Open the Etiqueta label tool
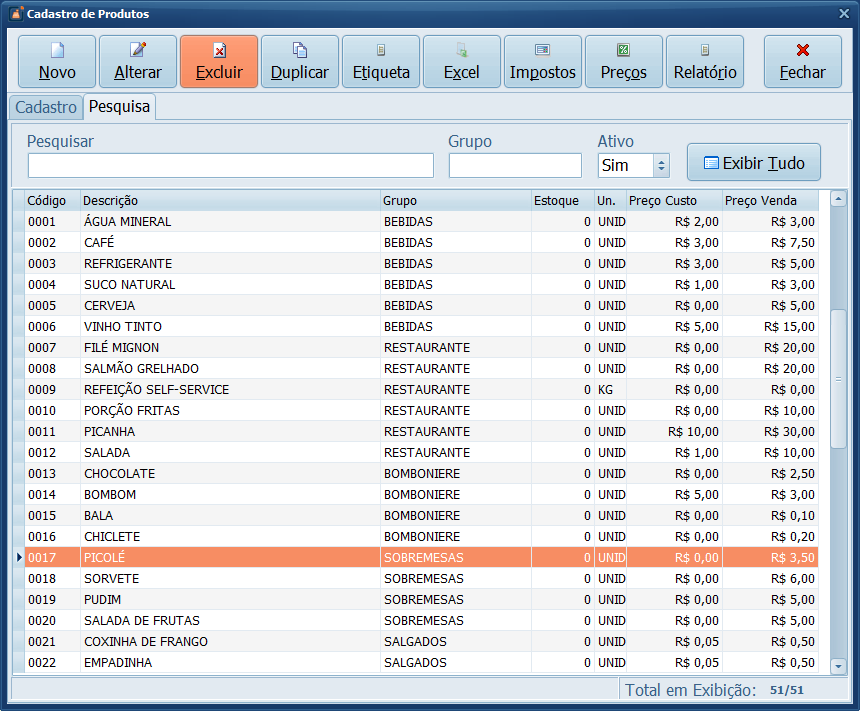Image resolution: width=860 pixels, height=711 pixels. [381, 62]
